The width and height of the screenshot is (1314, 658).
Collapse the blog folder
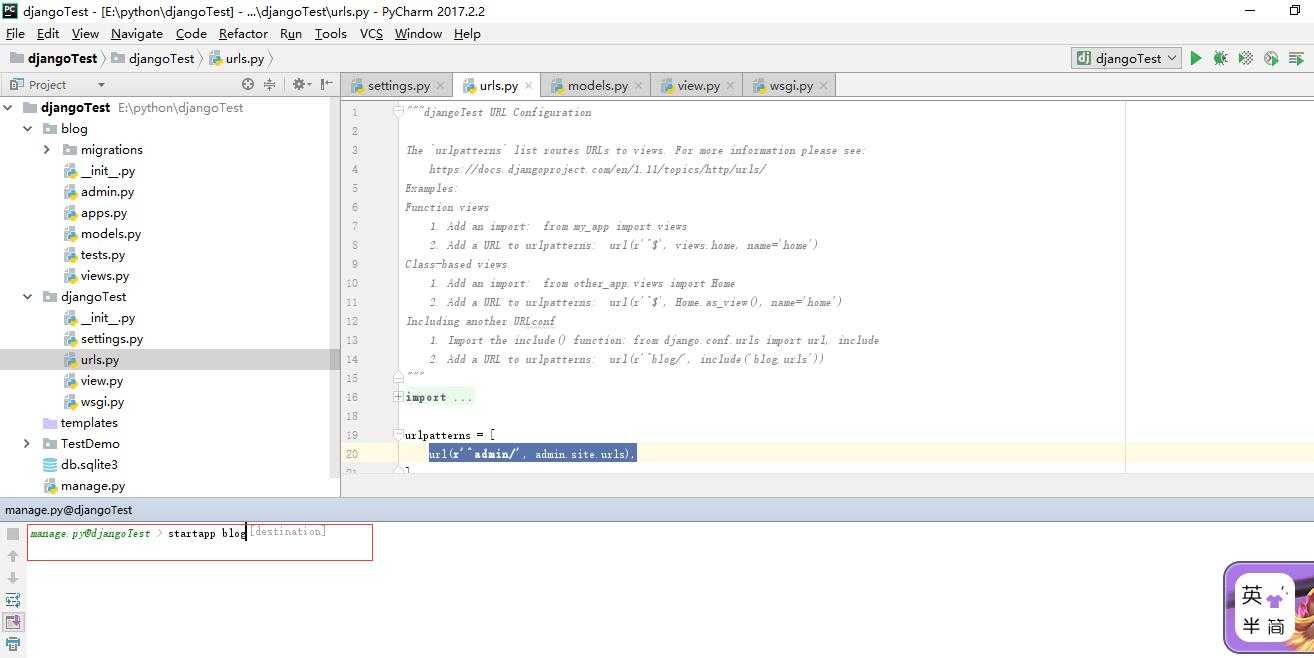click(x=27, y=128)
